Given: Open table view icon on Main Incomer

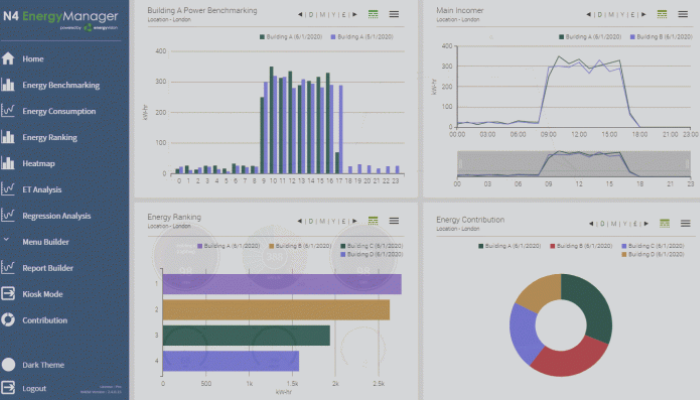Looking at the screenshot, I should point(662,14).
